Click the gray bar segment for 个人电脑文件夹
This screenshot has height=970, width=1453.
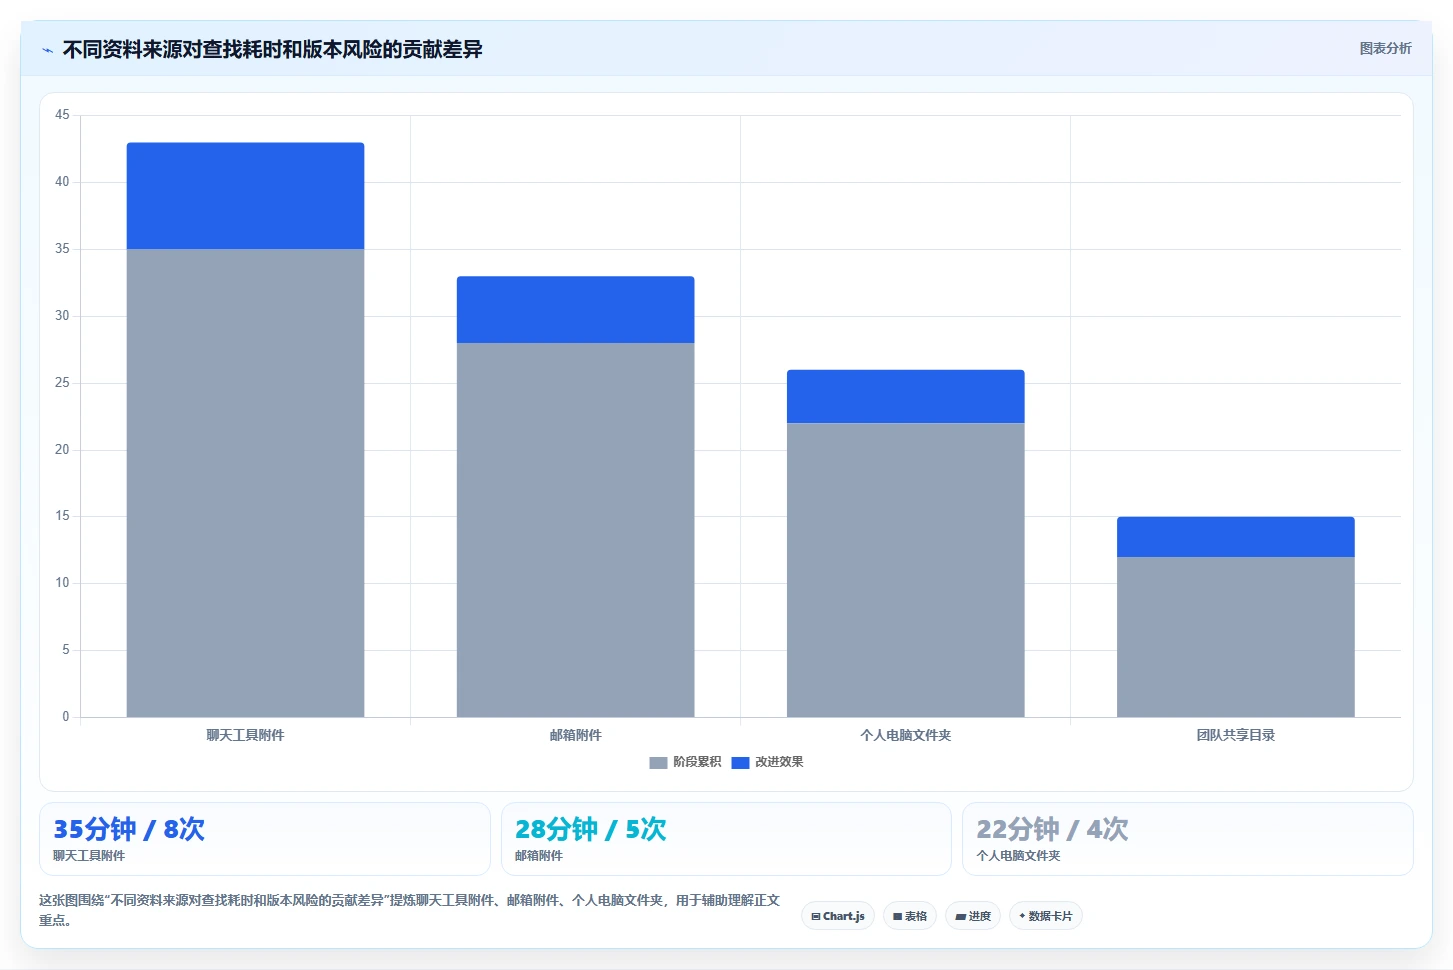905,570
